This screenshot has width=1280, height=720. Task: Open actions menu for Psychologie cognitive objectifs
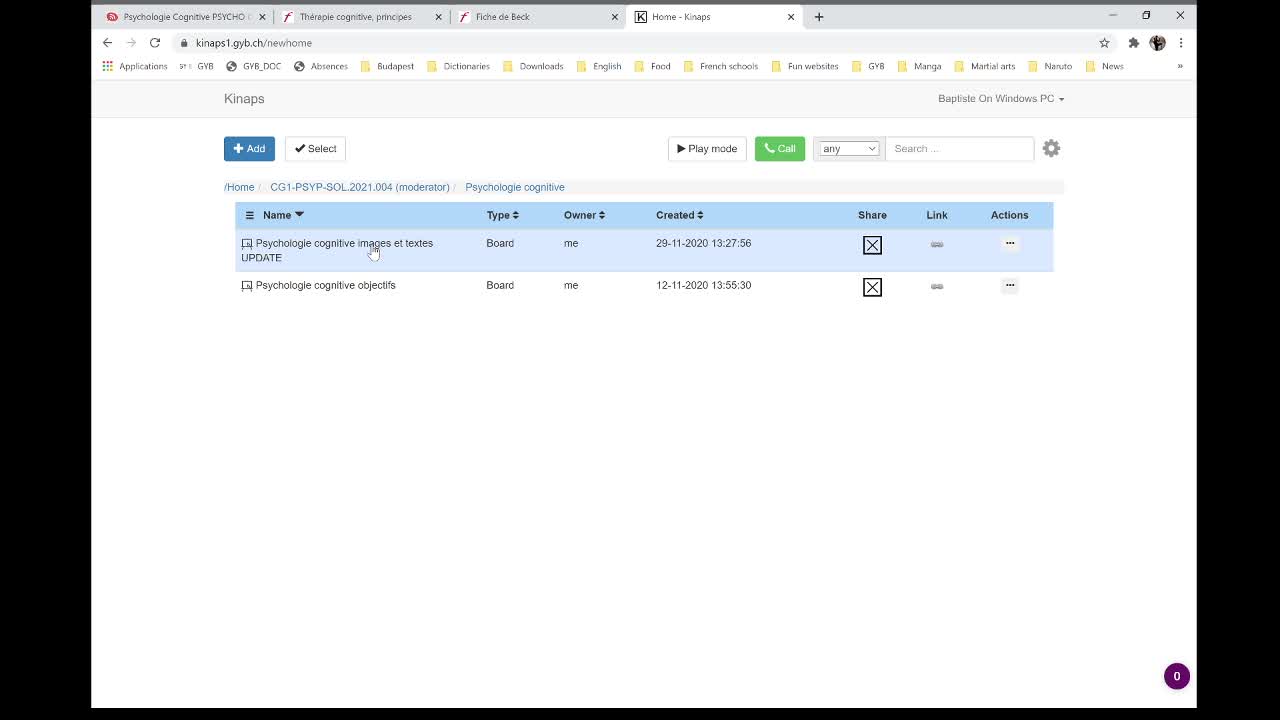[1009, 285]
